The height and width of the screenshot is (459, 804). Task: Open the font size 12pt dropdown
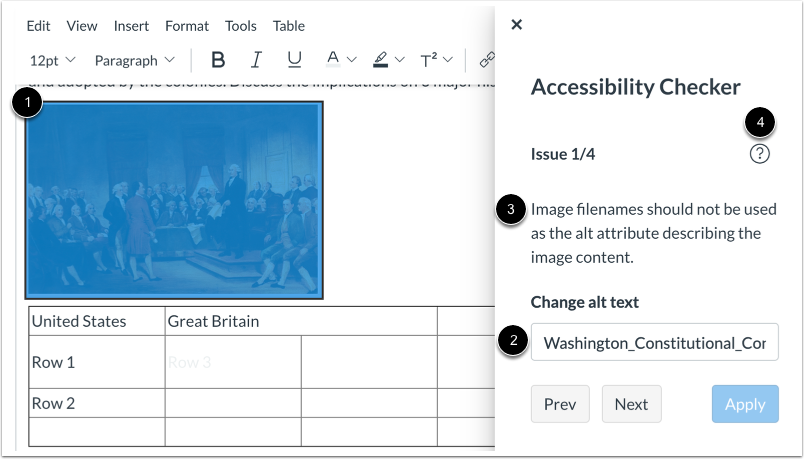(x=52, y=61)
